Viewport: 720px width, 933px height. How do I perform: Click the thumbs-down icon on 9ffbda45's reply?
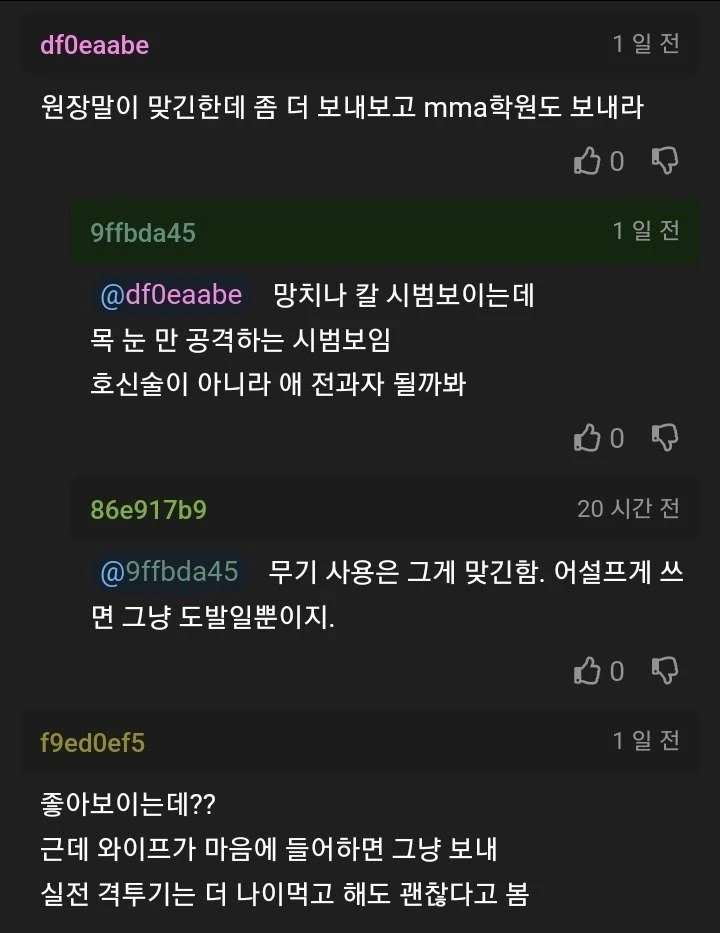point(664,437)
